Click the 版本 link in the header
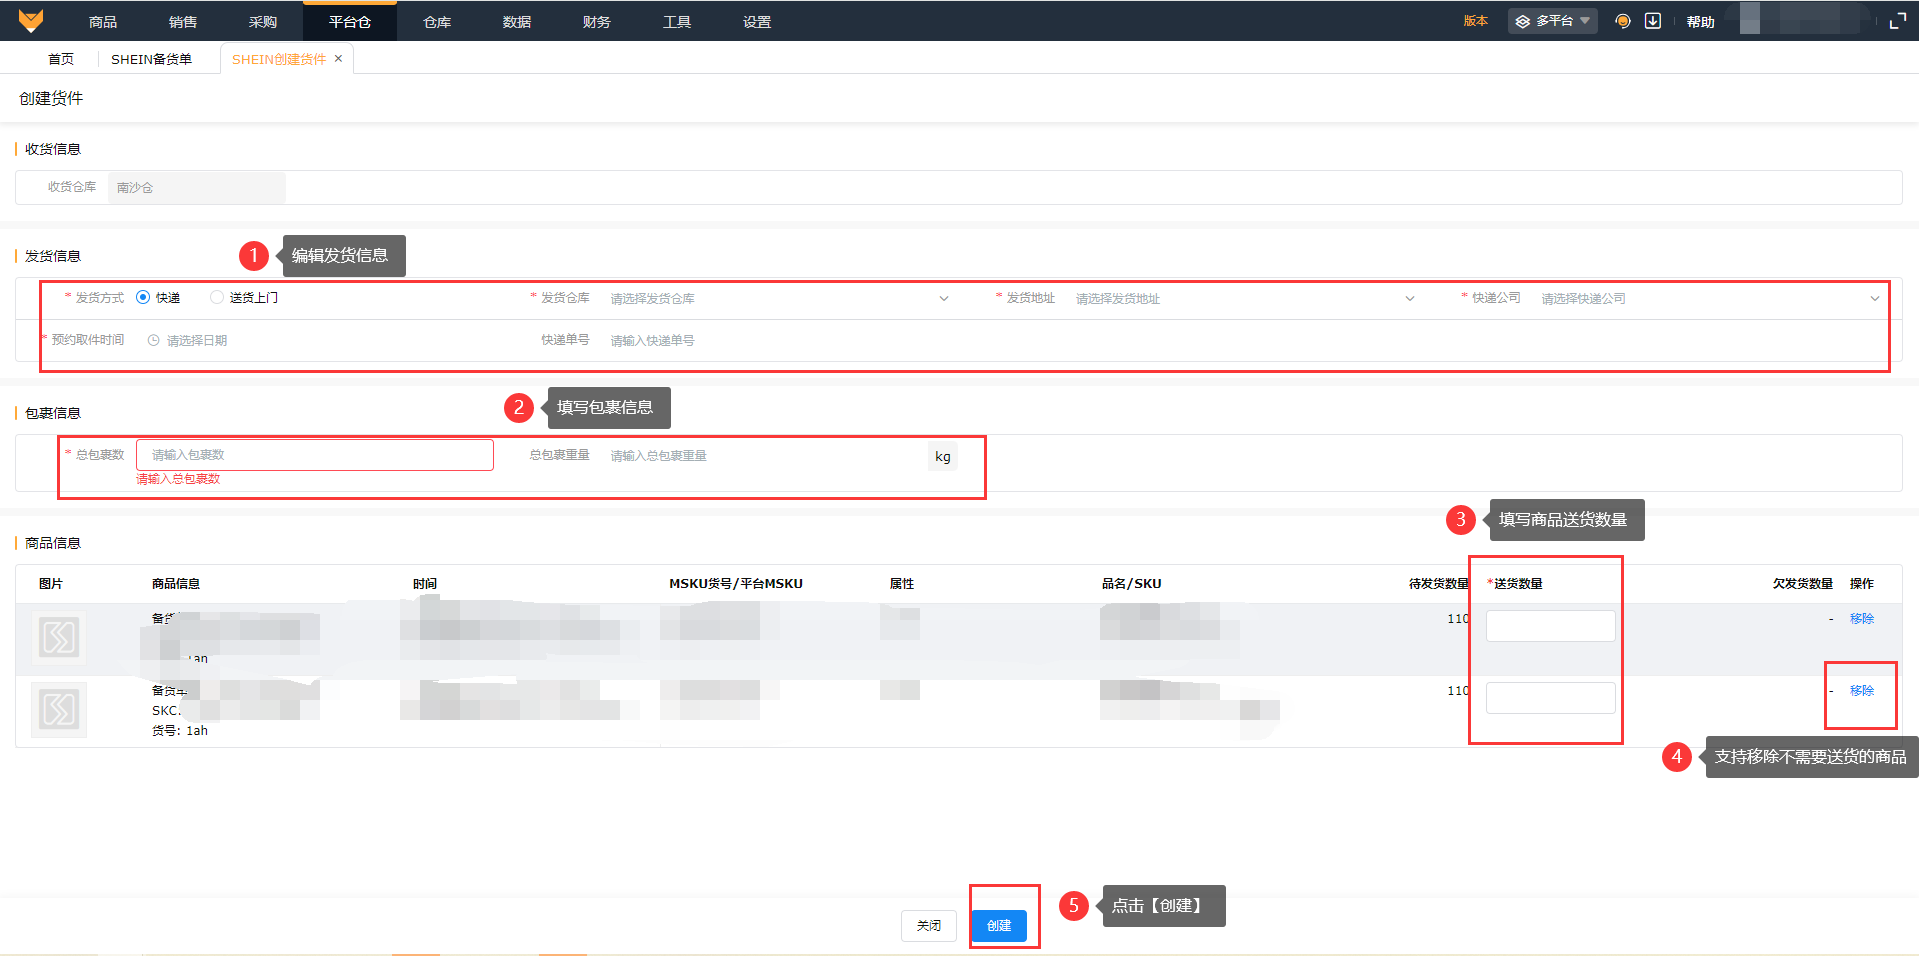Image resolution: width=1919 pixels, height=956 pixels. point(1476,21)
